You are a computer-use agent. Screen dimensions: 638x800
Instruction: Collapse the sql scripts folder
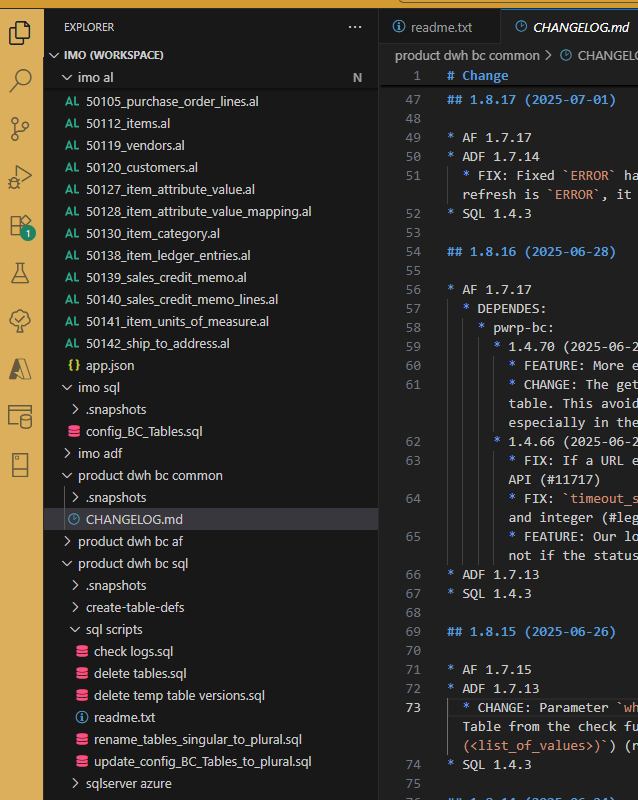pyautogui.click(x=75, y=629)
